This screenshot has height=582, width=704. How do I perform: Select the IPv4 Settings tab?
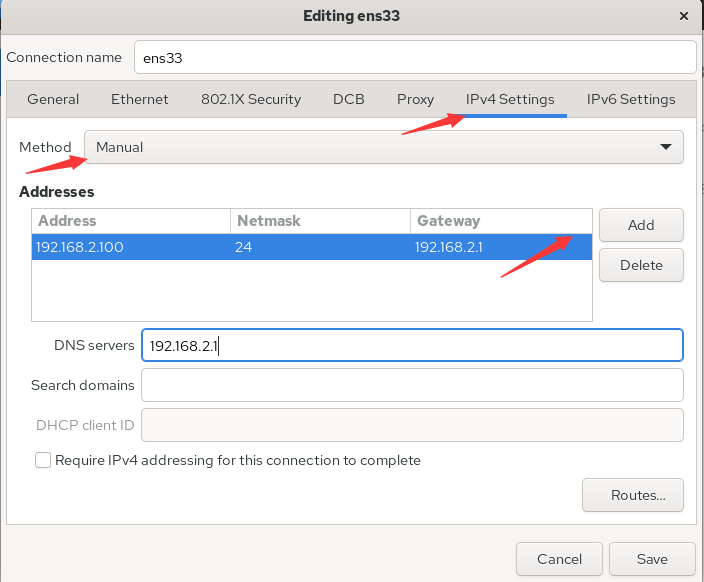click(x=510, y=99)
